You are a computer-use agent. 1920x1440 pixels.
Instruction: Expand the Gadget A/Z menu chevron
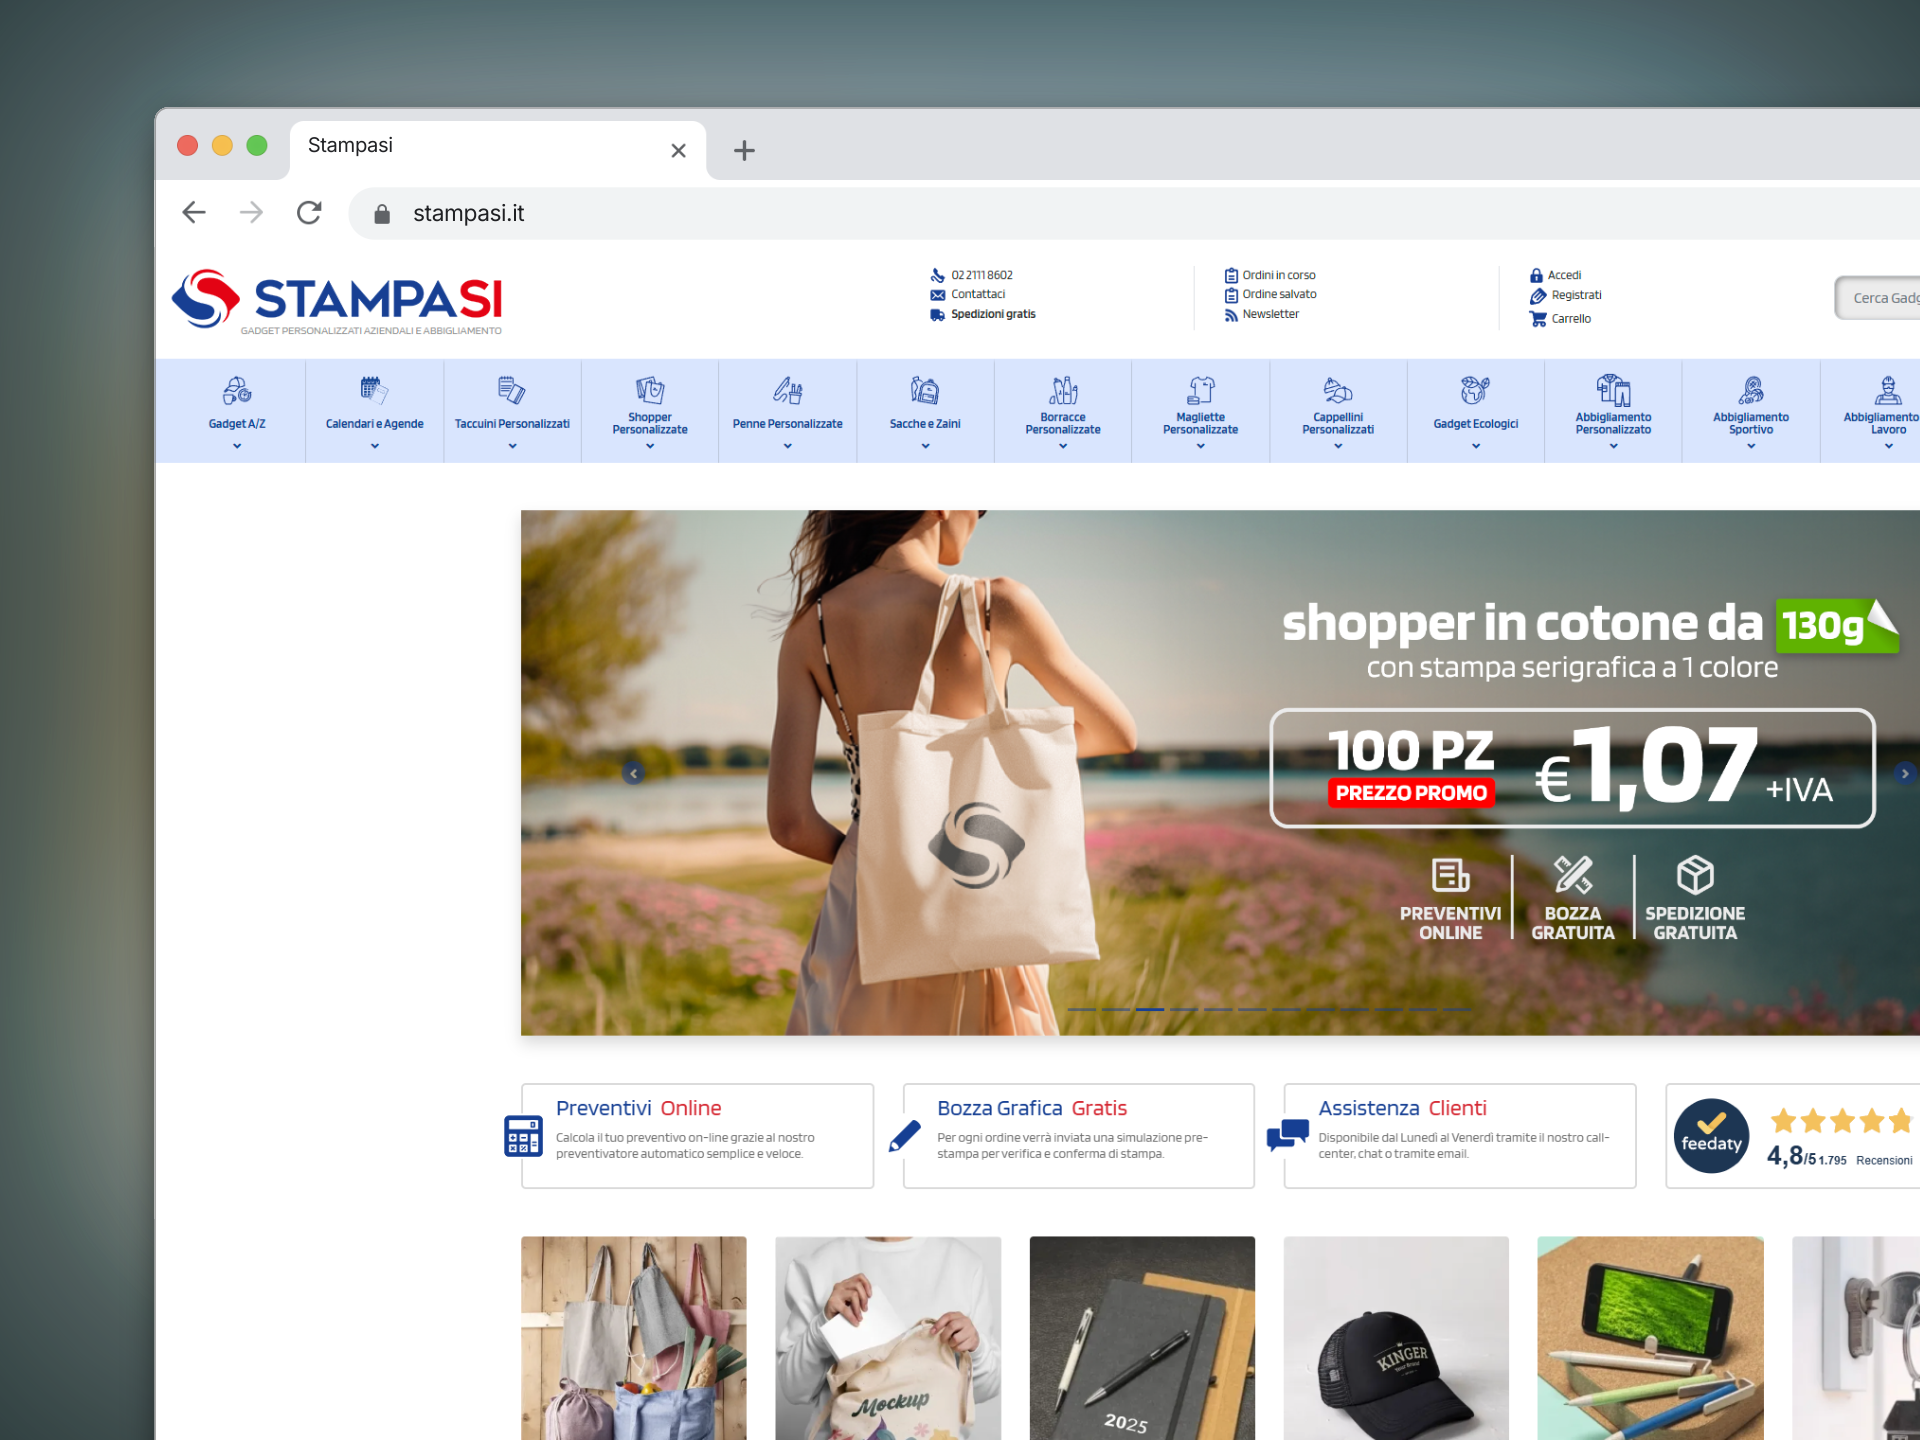click(237, 446)
